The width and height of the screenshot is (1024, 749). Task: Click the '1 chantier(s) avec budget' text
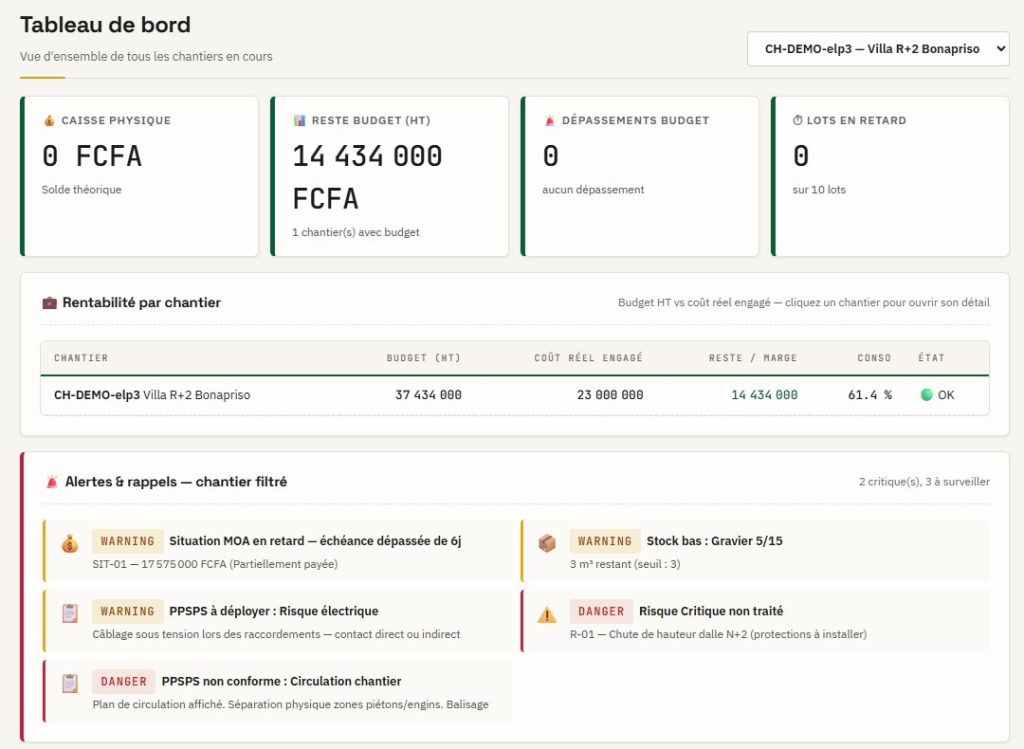point(355,232)
